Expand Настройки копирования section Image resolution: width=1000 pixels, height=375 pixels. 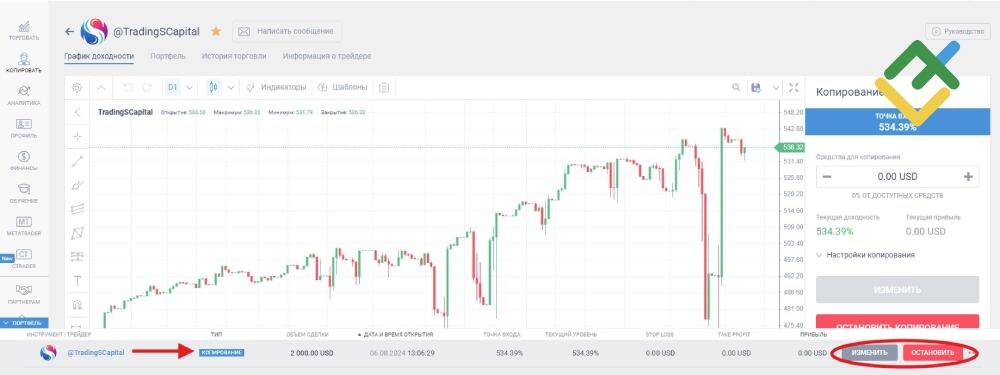(x=865, y=255)
